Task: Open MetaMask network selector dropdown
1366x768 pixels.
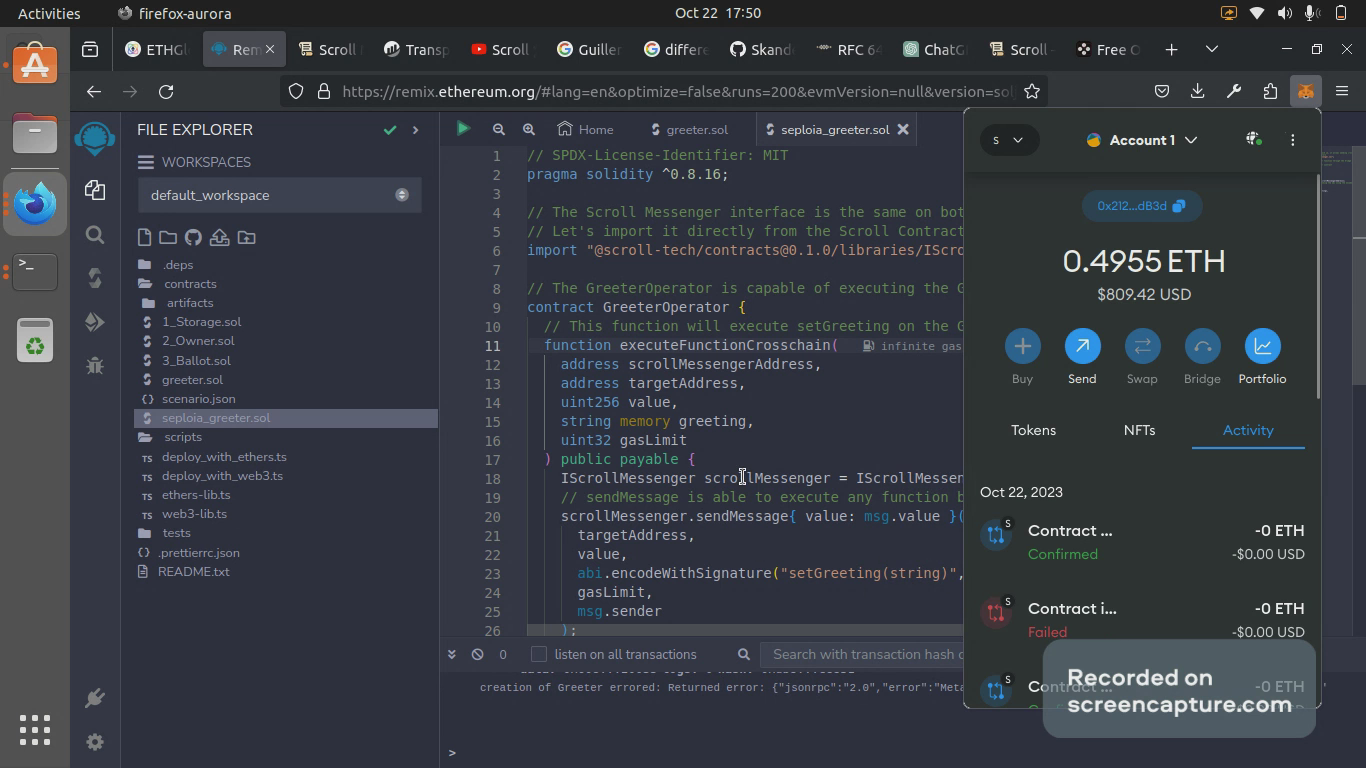Action: click(1008, 140)
